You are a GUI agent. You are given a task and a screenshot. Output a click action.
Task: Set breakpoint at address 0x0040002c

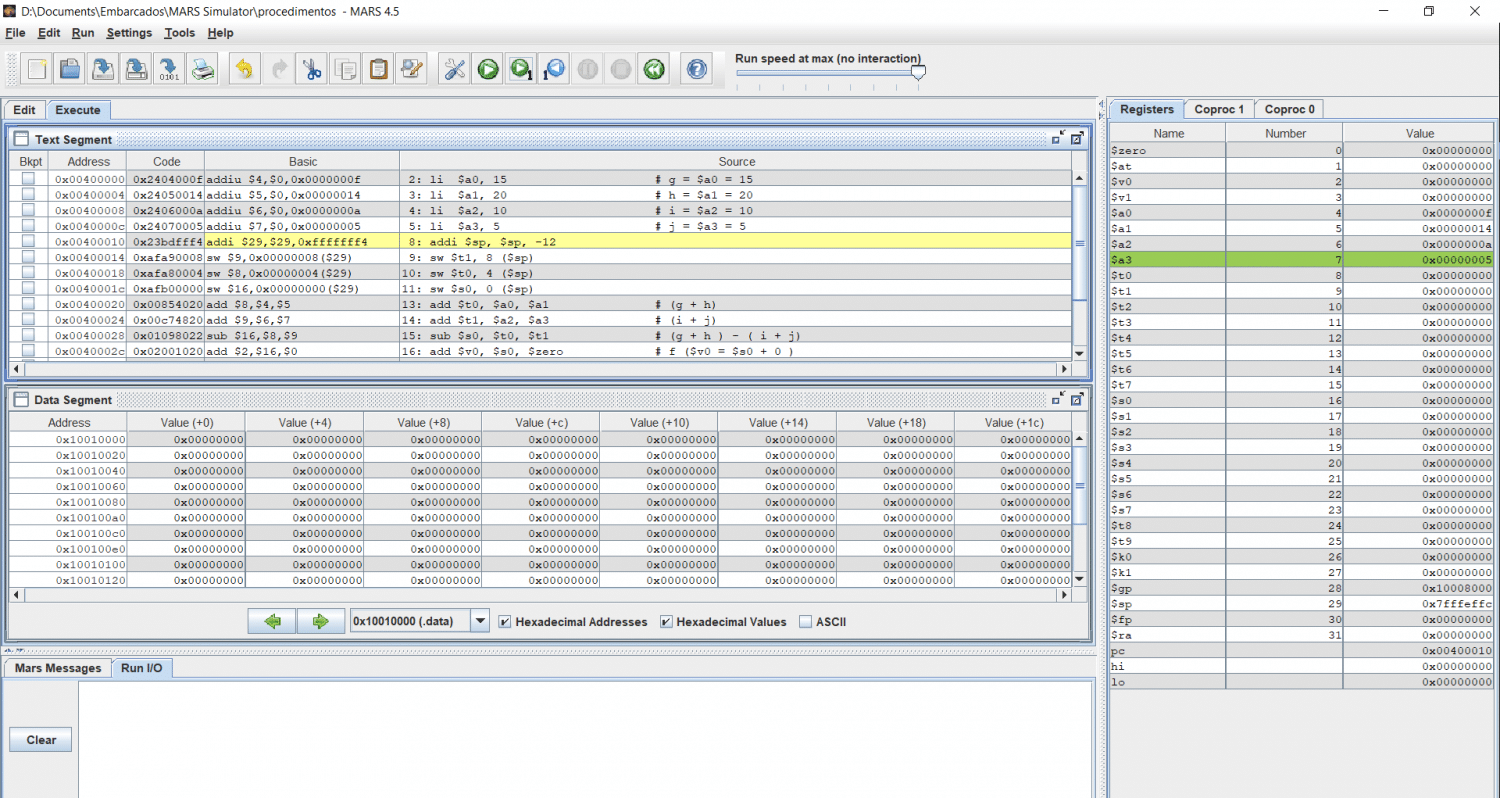click(x=28, y=351)
